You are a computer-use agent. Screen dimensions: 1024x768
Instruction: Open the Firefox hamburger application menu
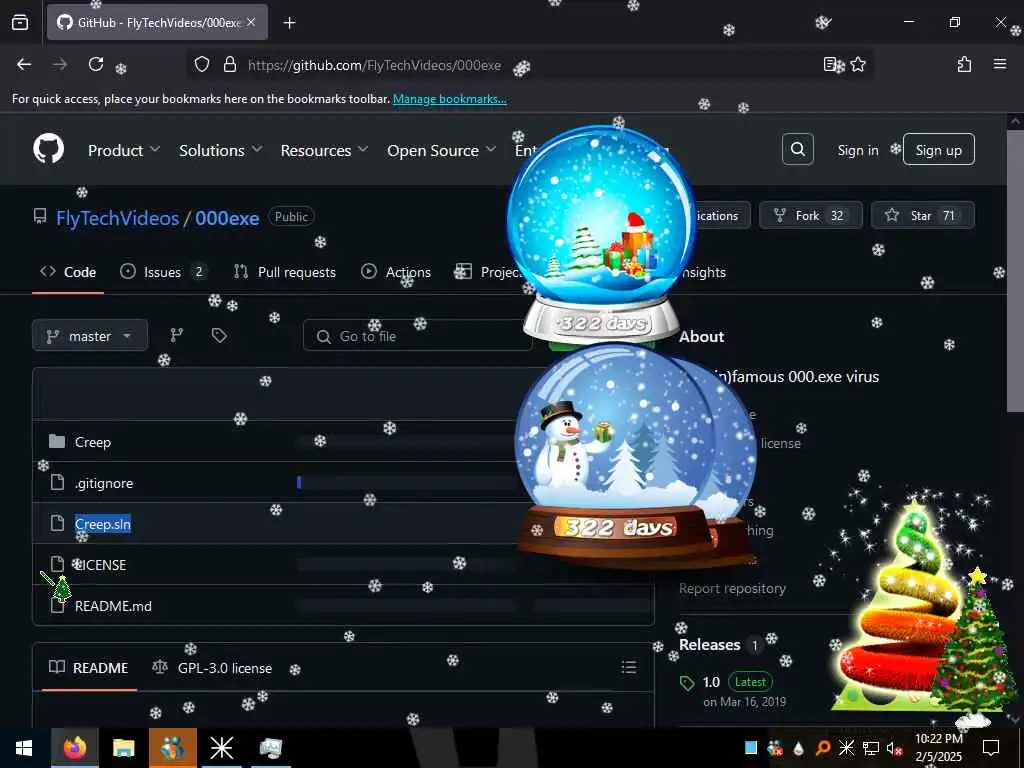1000,65
